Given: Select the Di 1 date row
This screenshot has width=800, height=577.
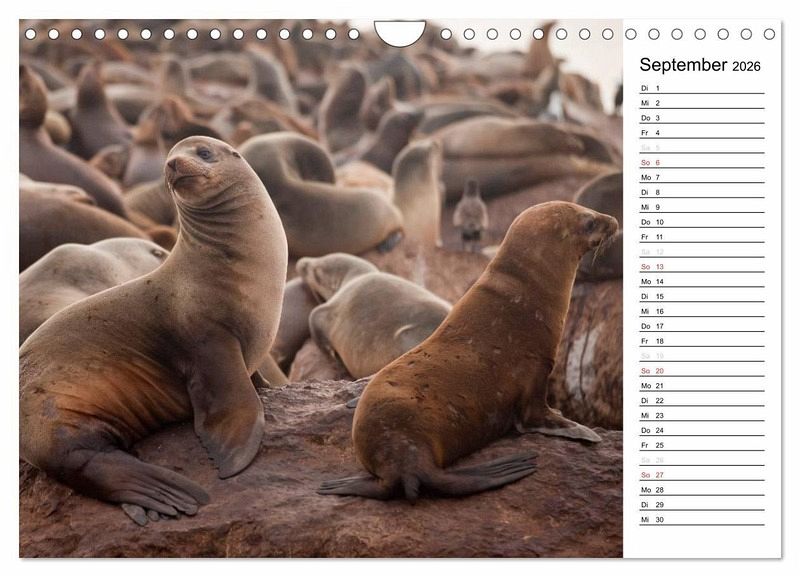Looking at the screenshot, I should click(x=701, y=88).
